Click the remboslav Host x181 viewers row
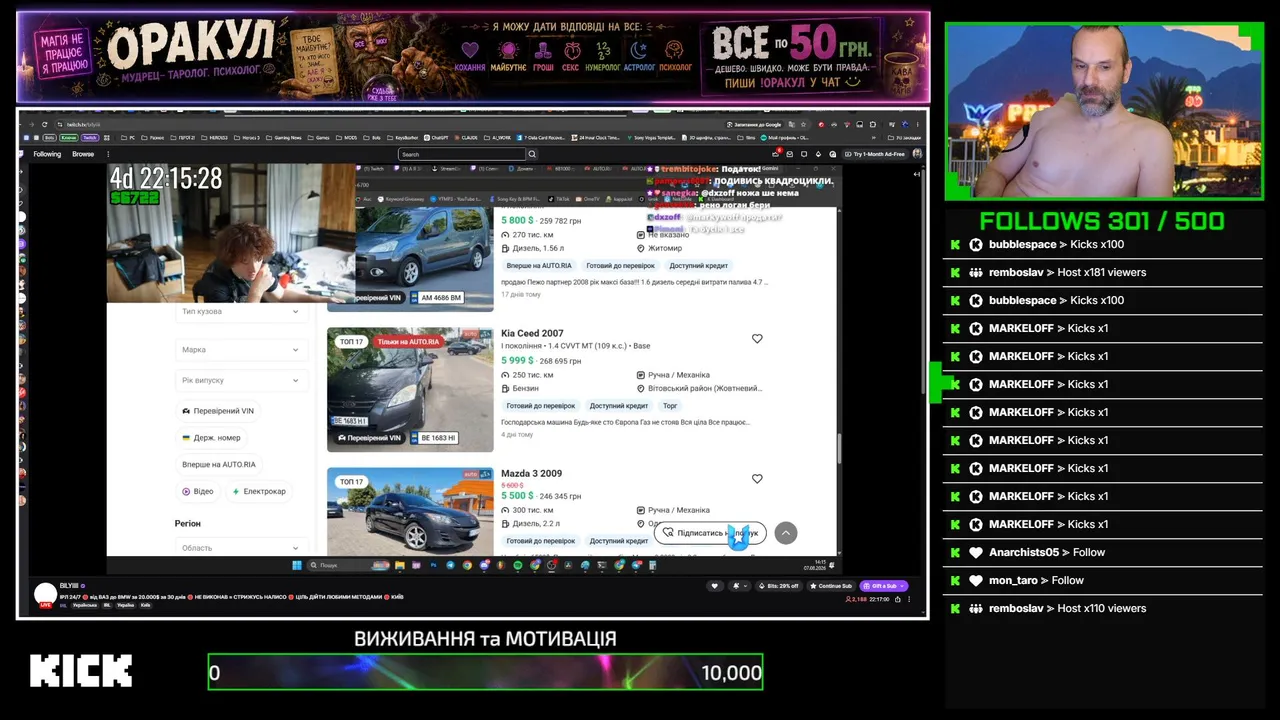This screenshot has height=720, width=1280. (1102, 272)
